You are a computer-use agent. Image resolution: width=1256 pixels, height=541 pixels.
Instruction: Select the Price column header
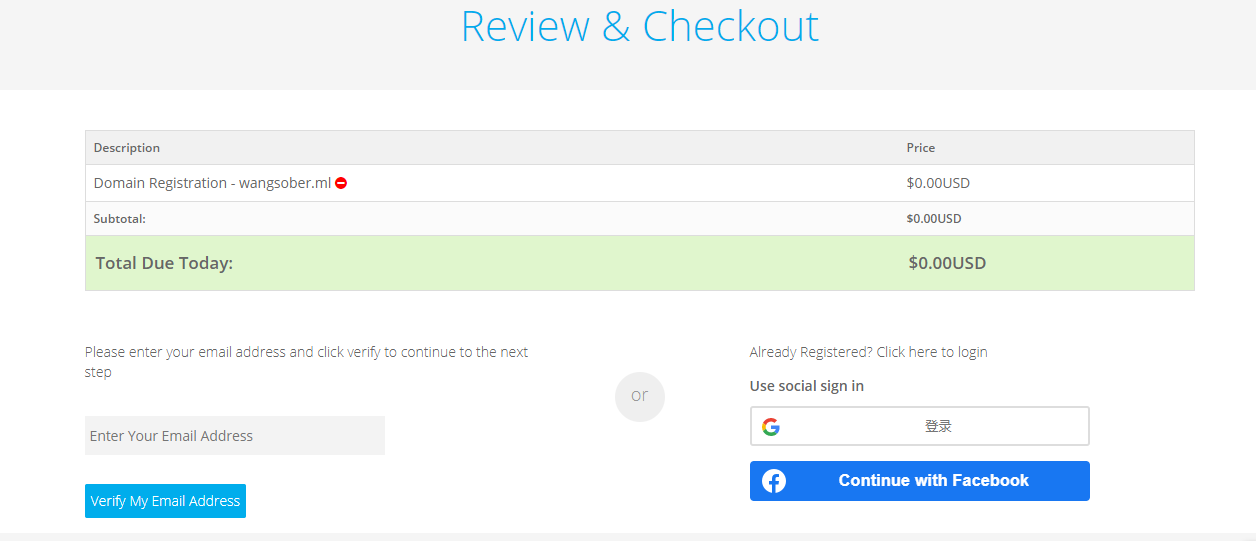click(921, 148)
